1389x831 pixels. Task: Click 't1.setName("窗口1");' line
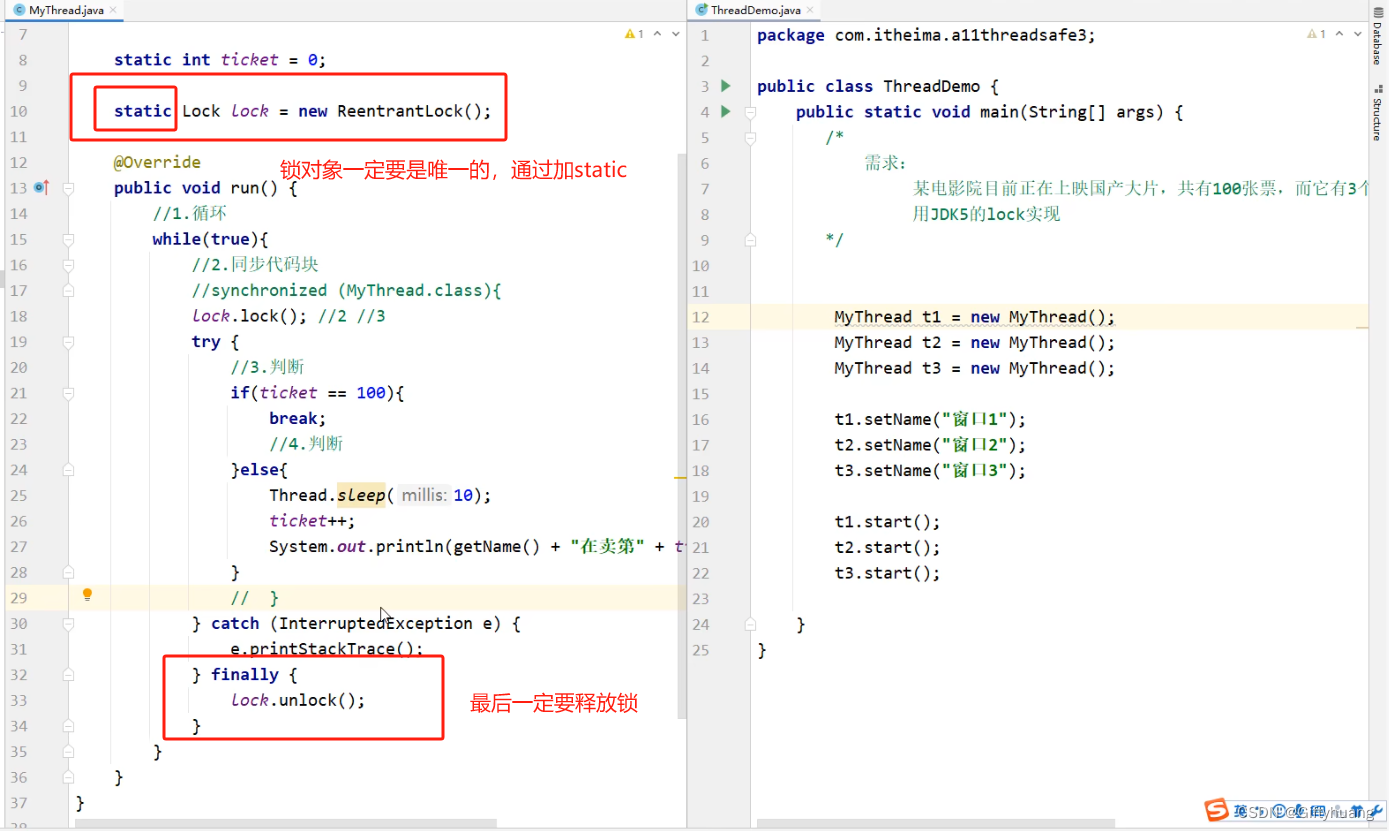click(930, 420)
